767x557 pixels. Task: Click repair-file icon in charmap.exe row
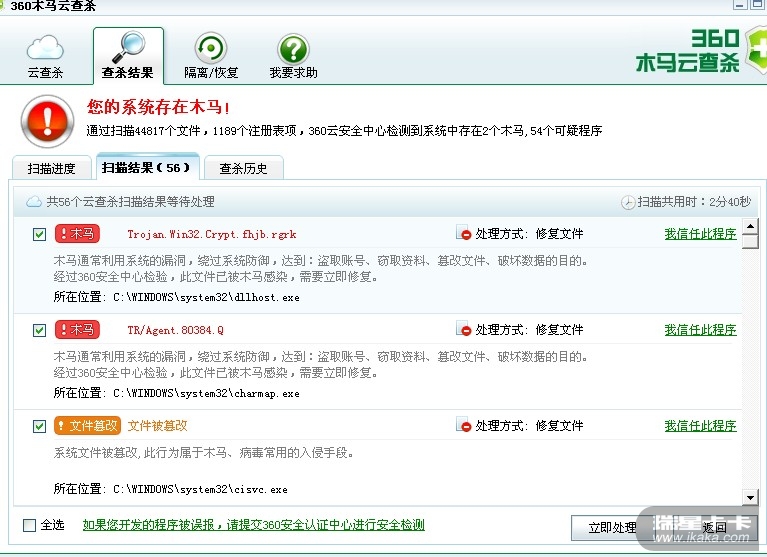[463, 329]
